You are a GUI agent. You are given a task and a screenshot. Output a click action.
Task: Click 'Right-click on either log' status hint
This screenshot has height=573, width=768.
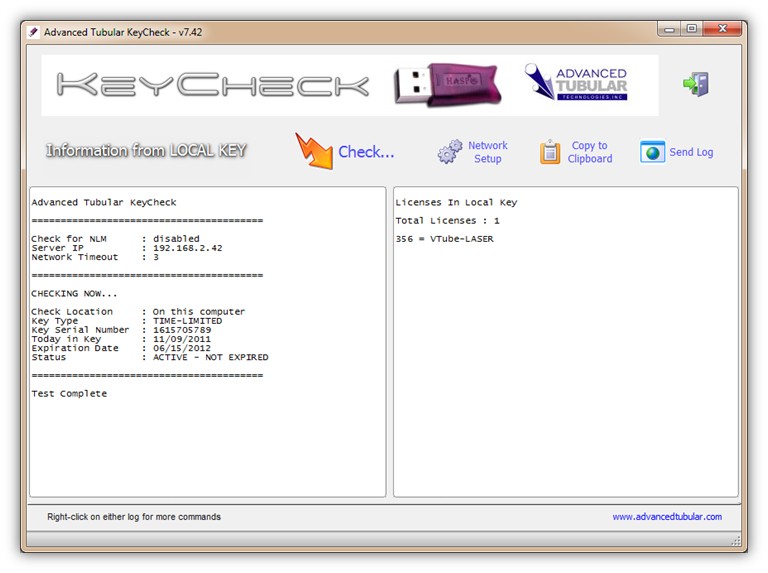[x=134, y=517]
